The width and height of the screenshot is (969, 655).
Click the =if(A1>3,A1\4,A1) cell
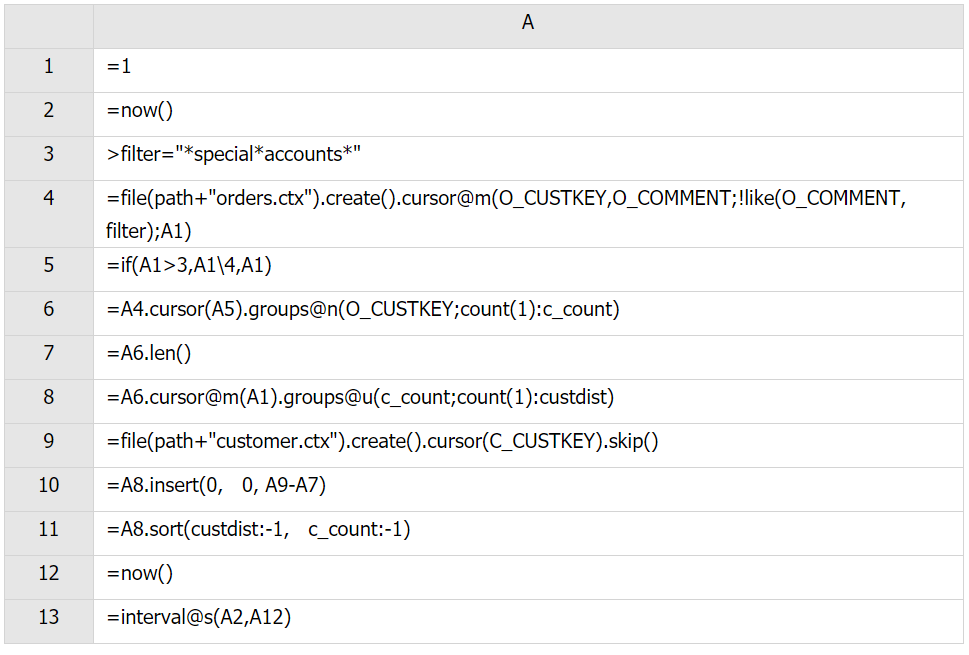point(528,265)
